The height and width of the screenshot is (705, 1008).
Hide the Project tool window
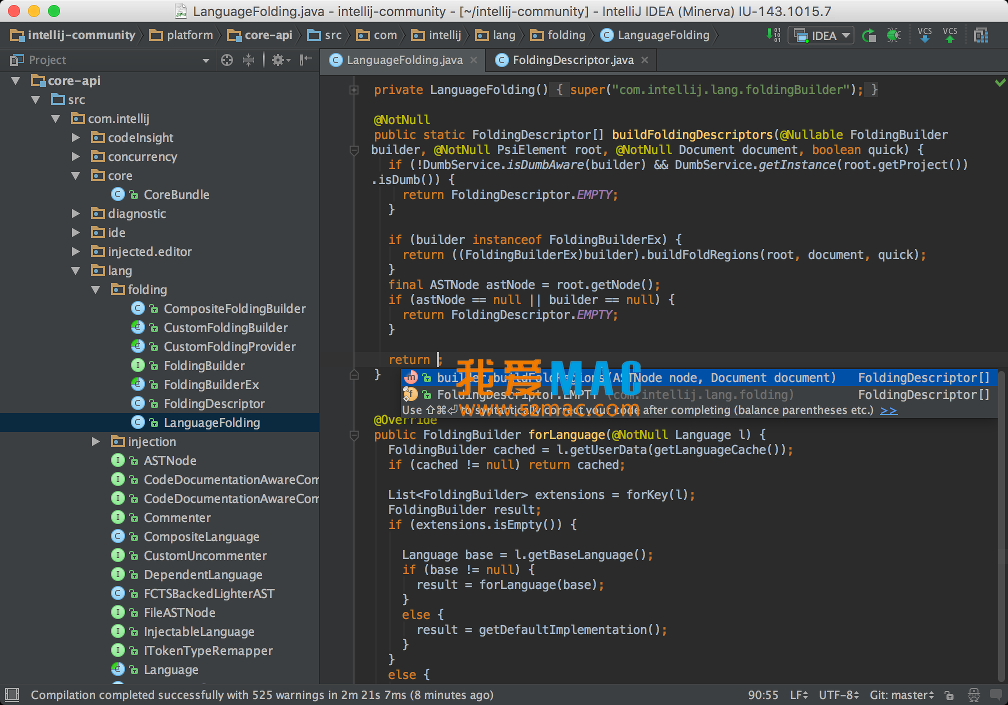306,60
